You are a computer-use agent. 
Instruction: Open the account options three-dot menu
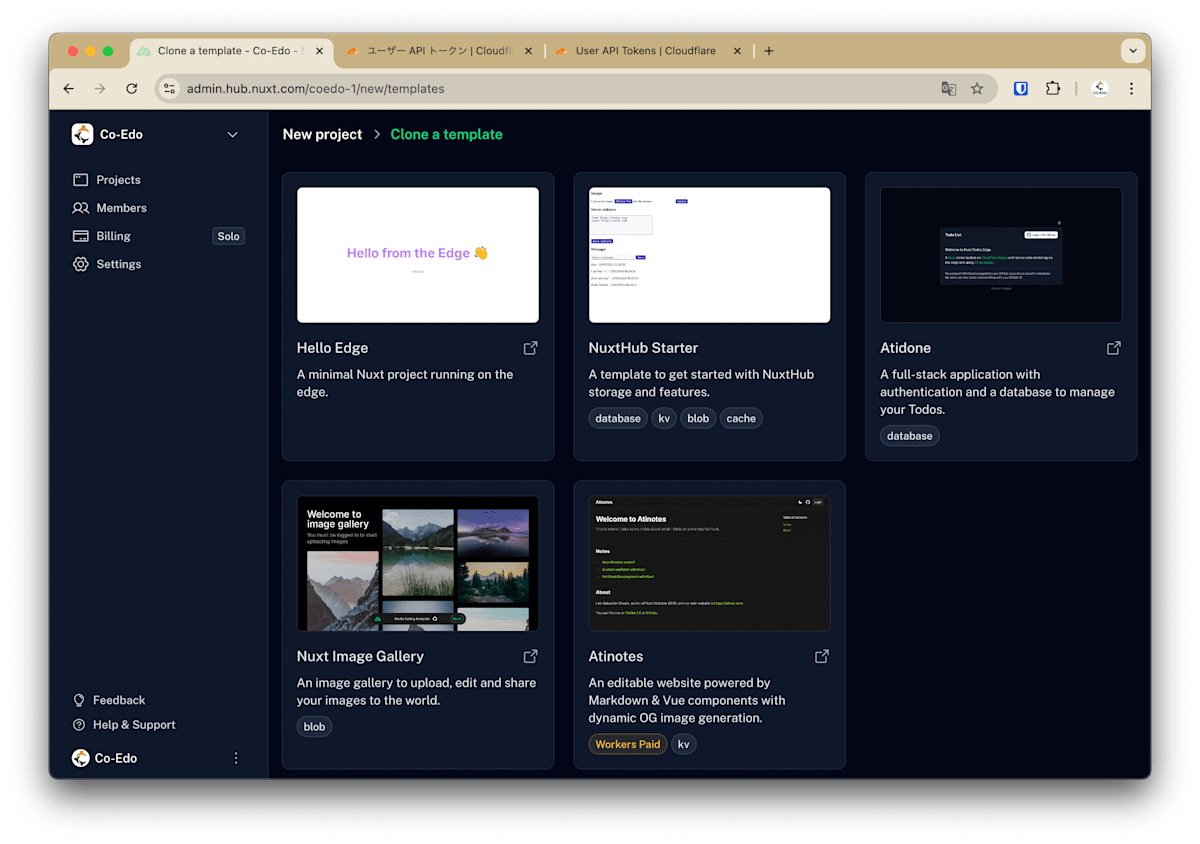(236, 758)
